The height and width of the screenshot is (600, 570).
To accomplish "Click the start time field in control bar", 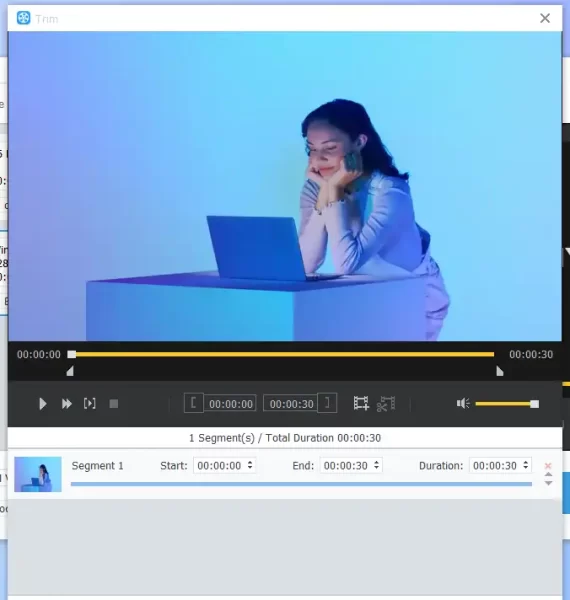I will [x=230, y=404].
